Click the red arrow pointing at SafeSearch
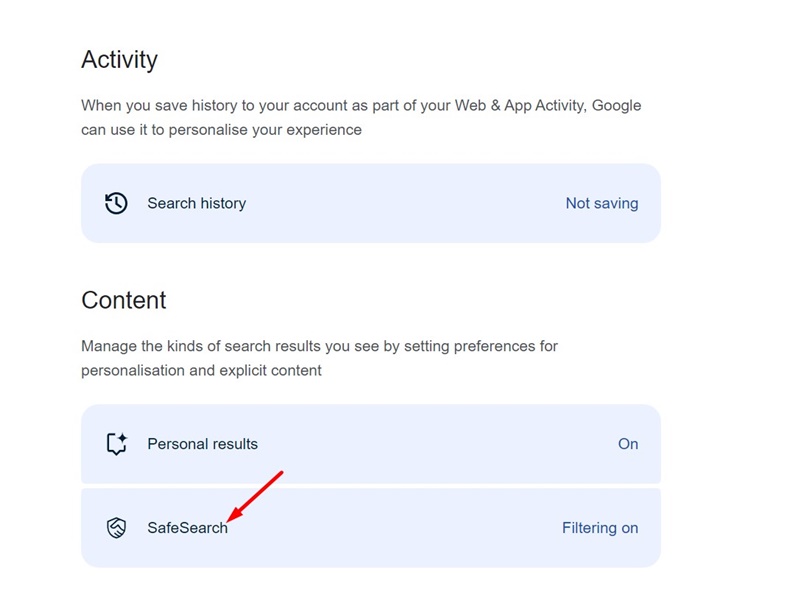Screen dimensions: 800x594 coord(255,497)
